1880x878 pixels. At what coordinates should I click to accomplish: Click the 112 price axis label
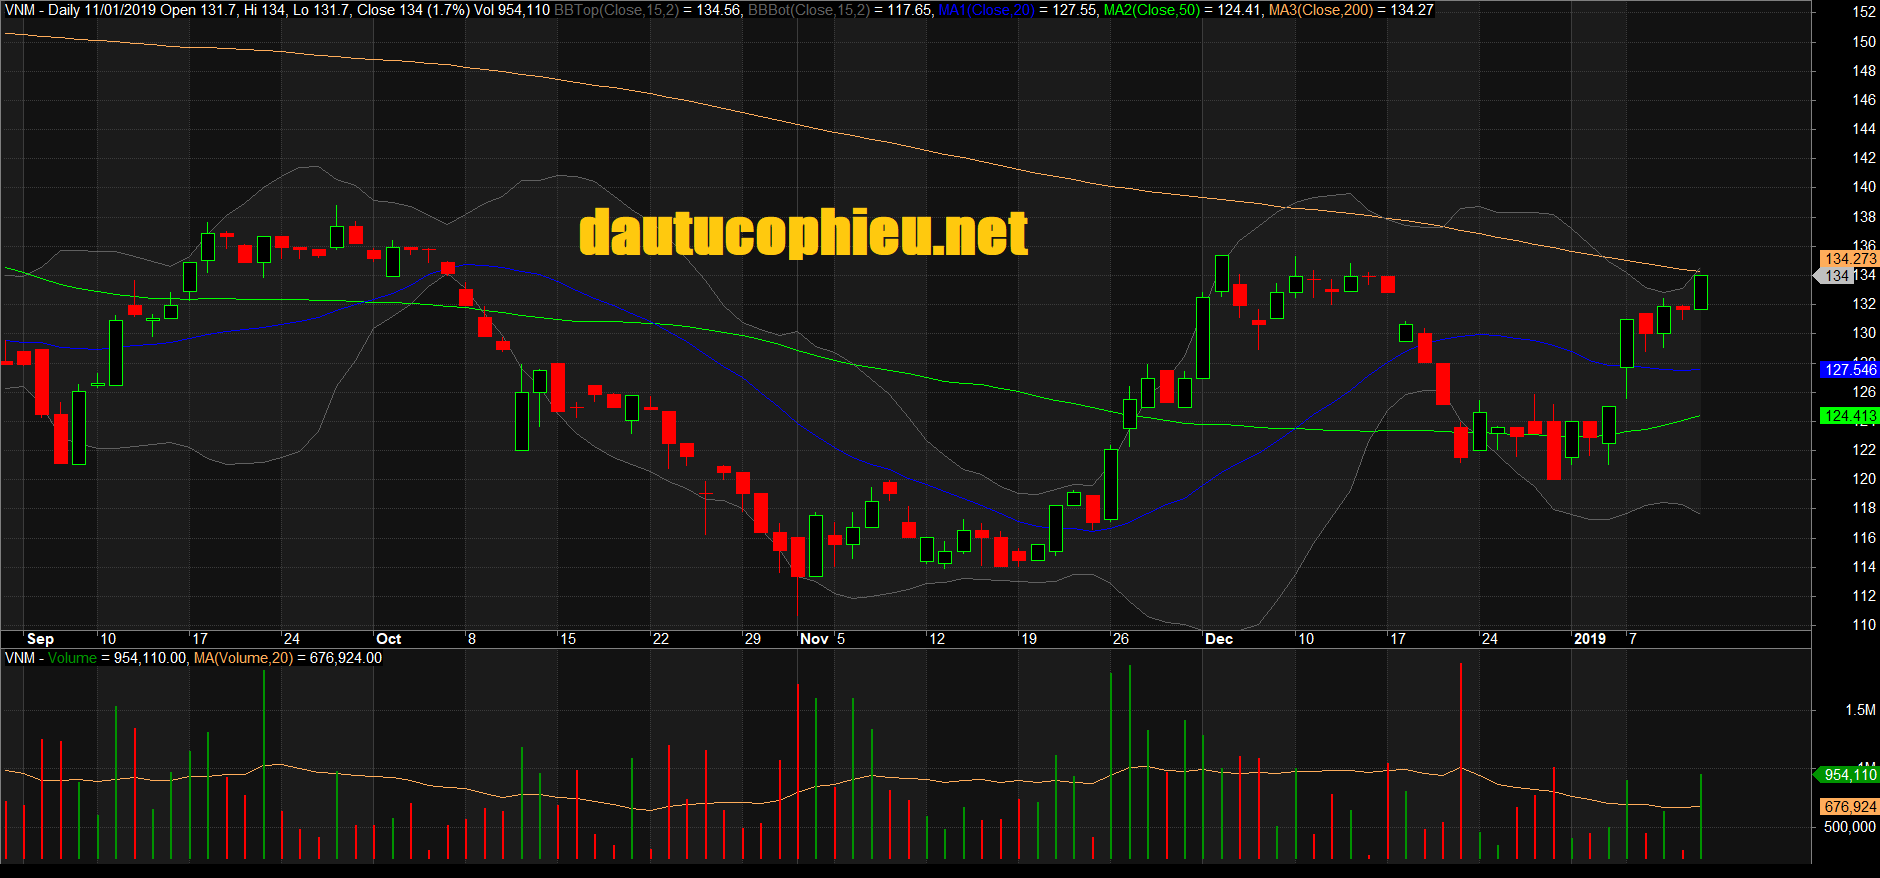click(1864, 596)
